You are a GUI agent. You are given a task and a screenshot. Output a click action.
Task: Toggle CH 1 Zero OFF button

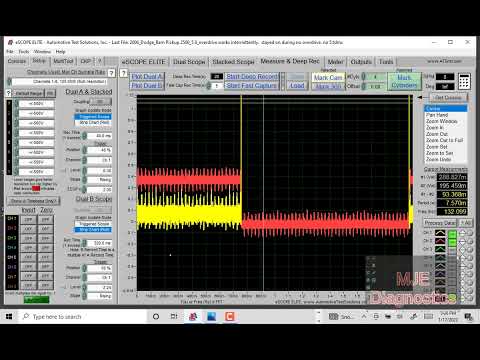point(46,220)
